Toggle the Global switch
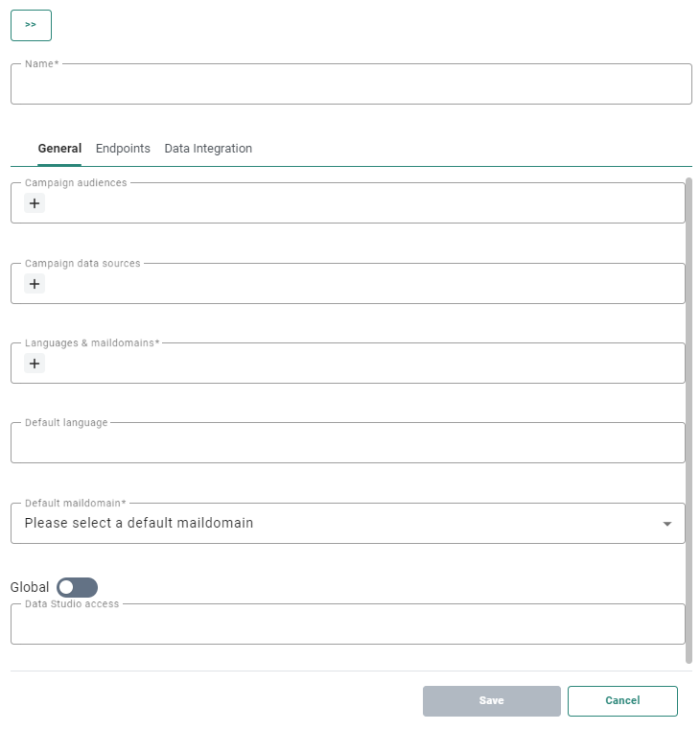700x730 pixels. 77,587
